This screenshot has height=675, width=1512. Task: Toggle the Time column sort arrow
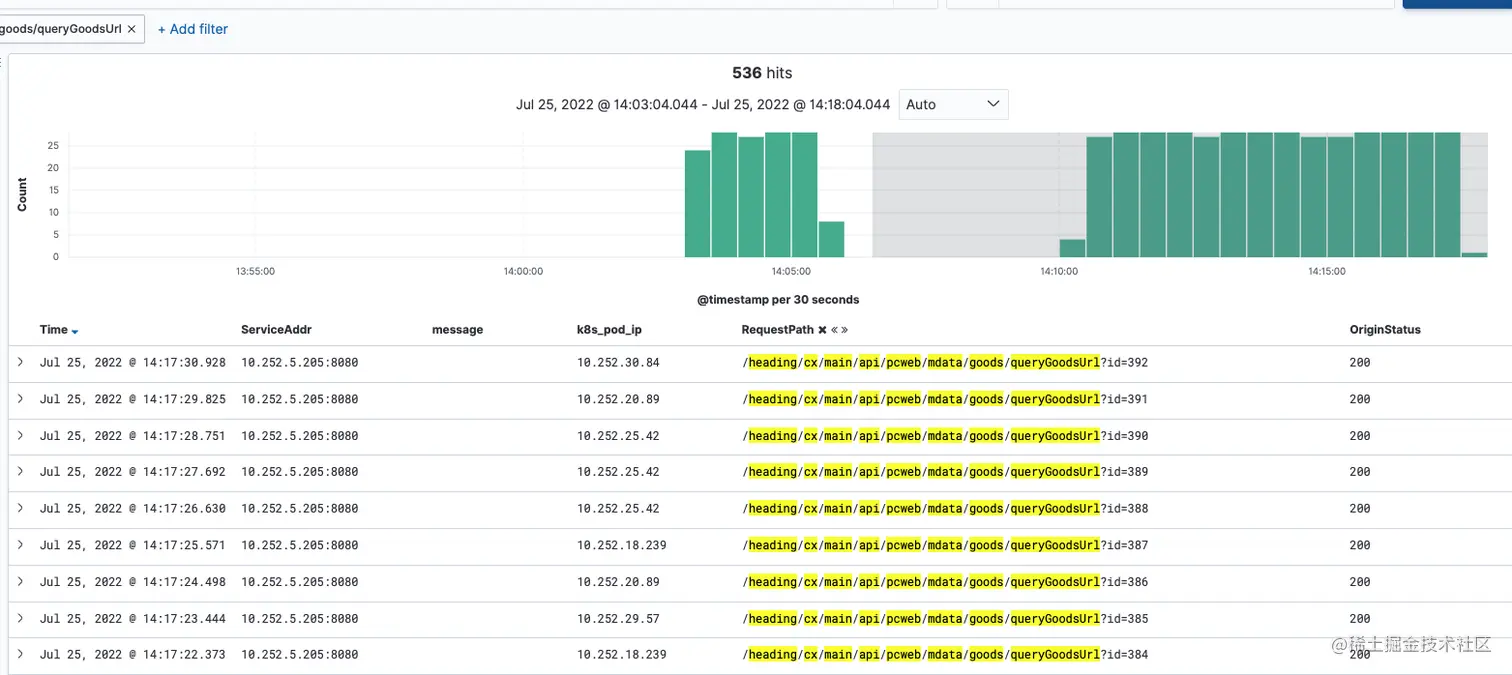(x=75, y=331)
